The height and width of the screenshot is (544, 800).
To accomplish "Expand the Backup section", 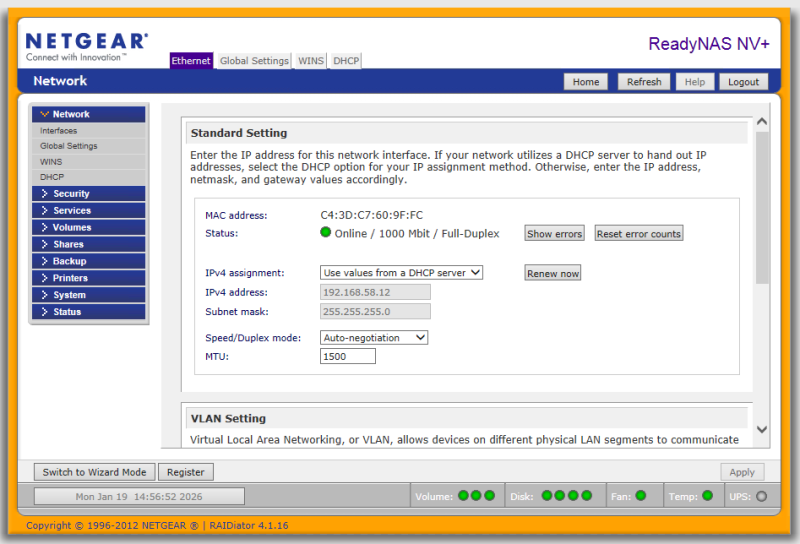I will point(89,261).
